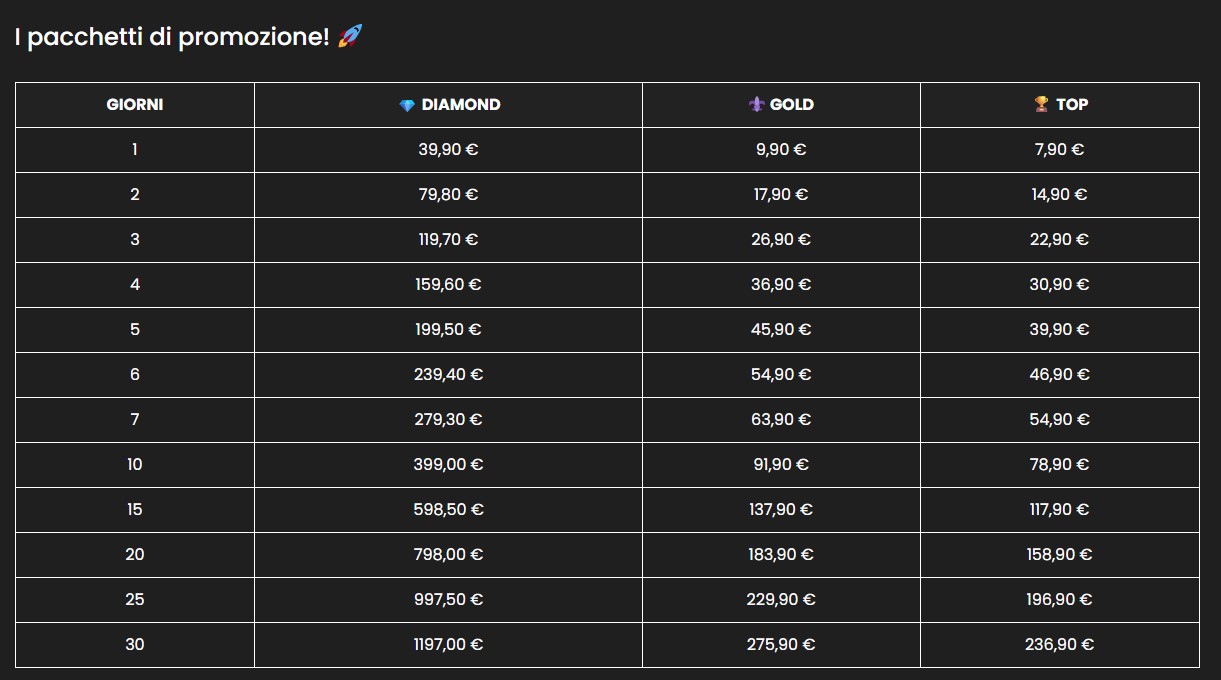
Task: Click the 1197,00 € Diamond price
Action: (448, 645)
